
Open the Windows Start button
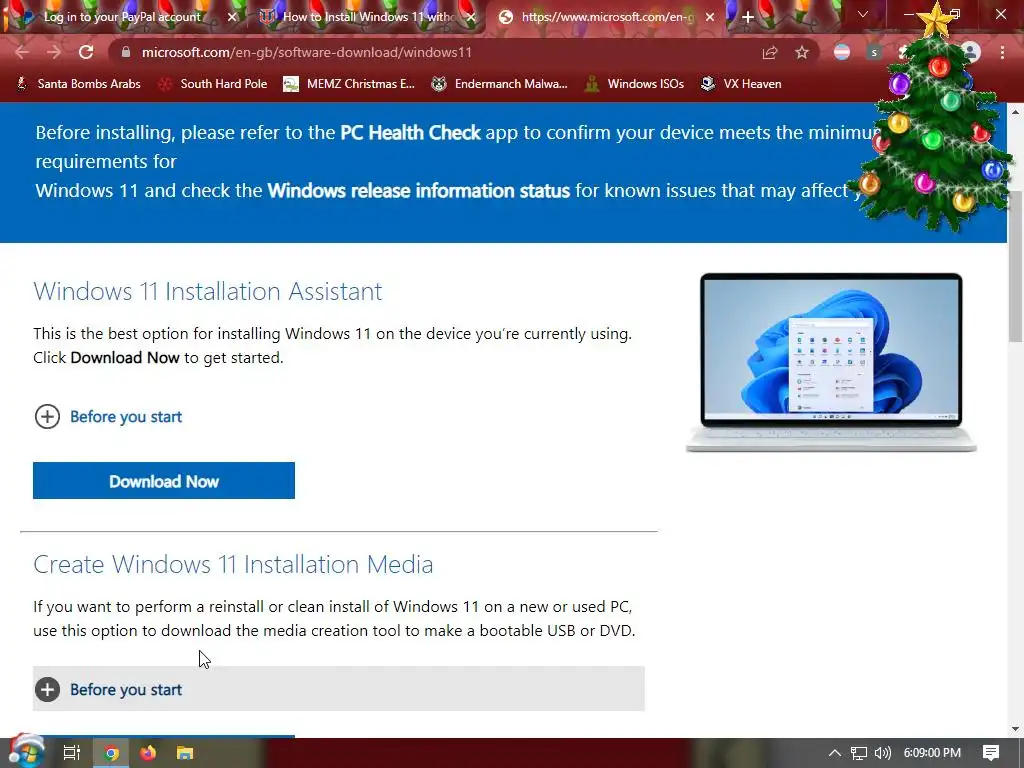coord(25,752)
